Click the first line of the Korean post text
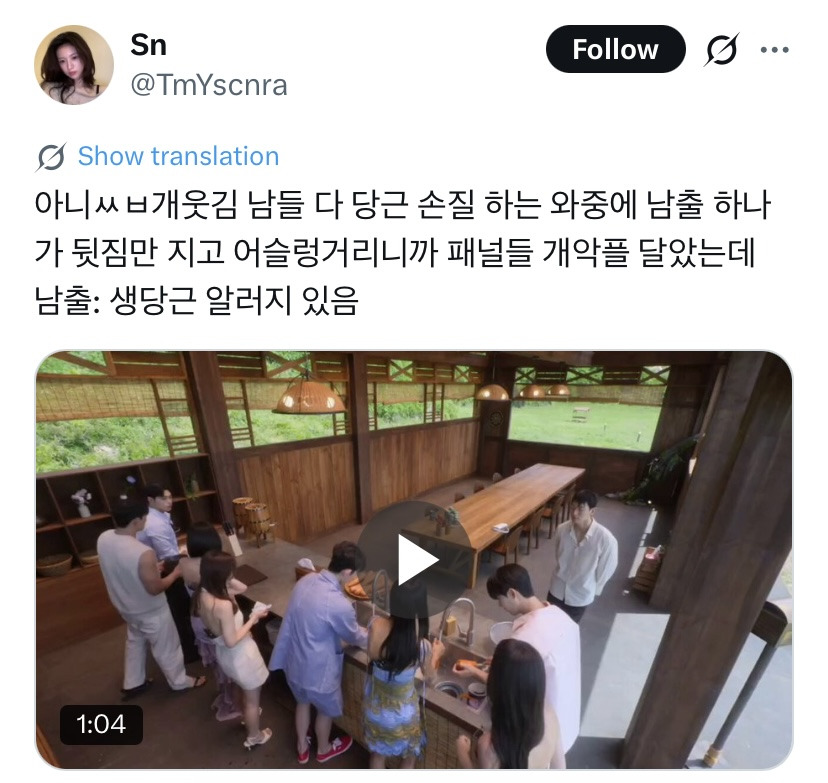 coord(402,204)
